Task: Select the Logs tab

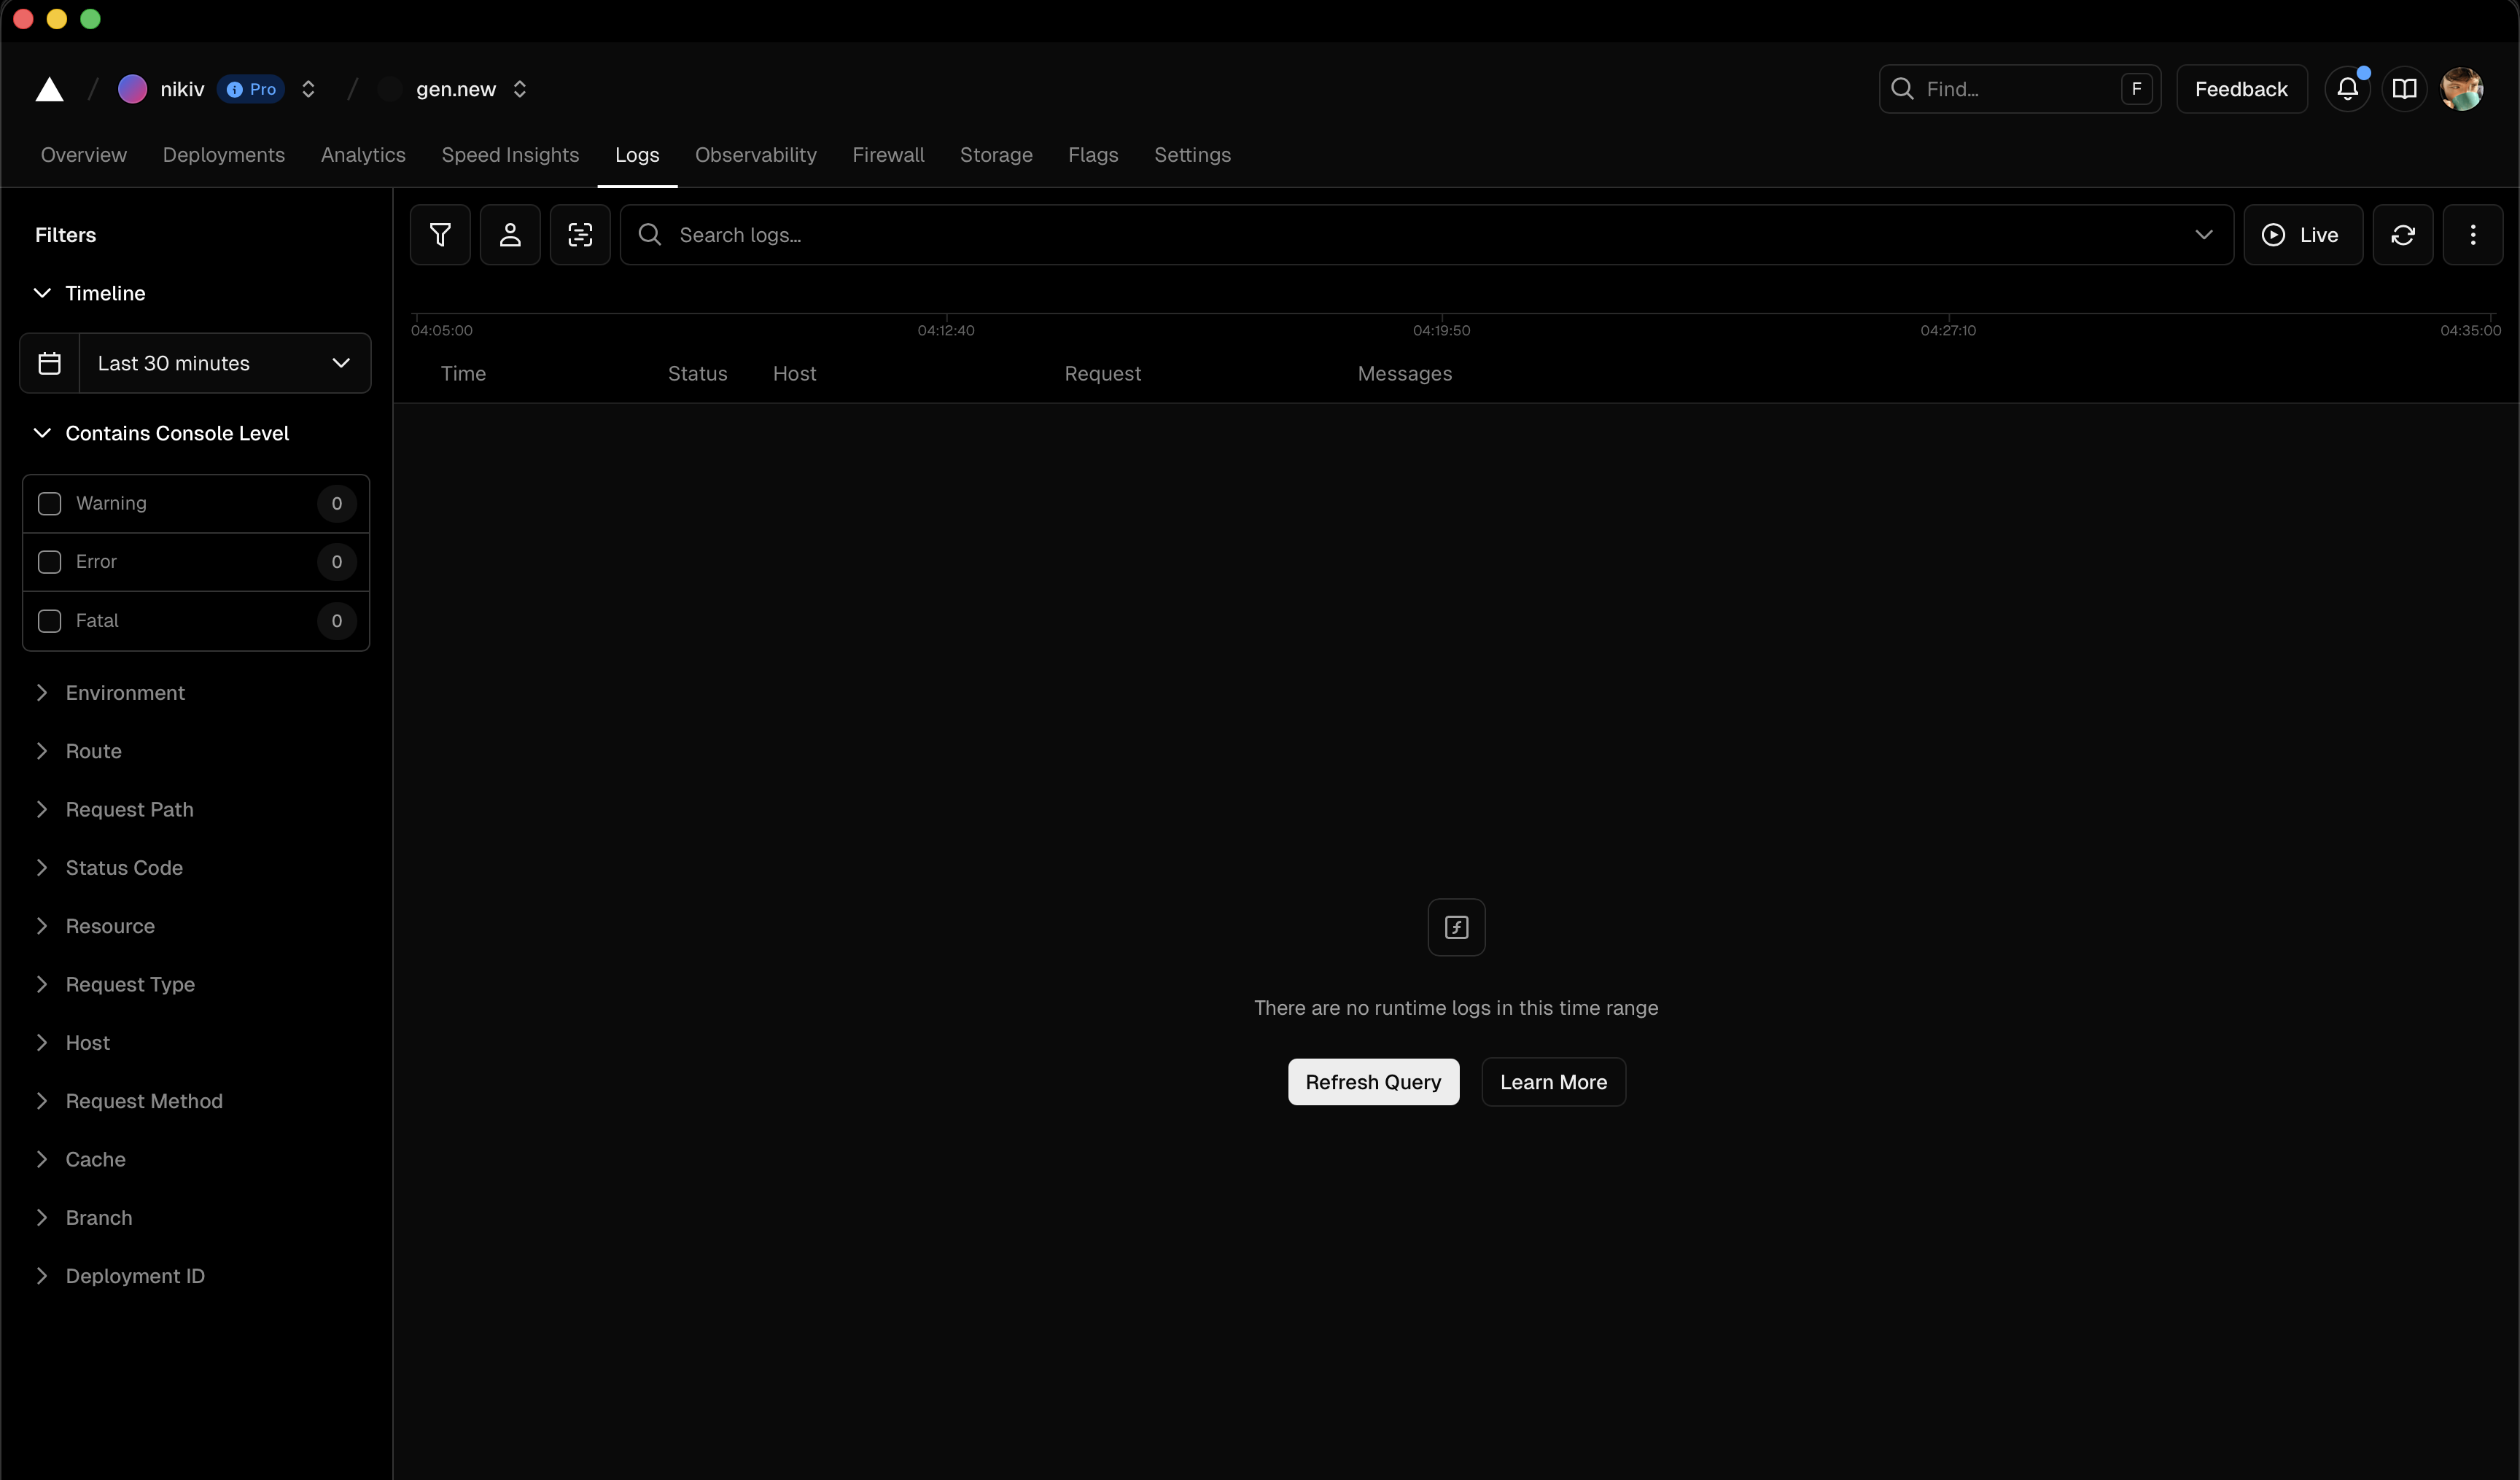Action: tap(637, 155)
